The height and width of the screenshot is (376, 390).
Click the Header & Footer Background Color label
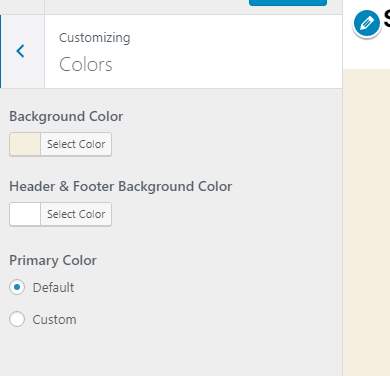tap(121, 186)
